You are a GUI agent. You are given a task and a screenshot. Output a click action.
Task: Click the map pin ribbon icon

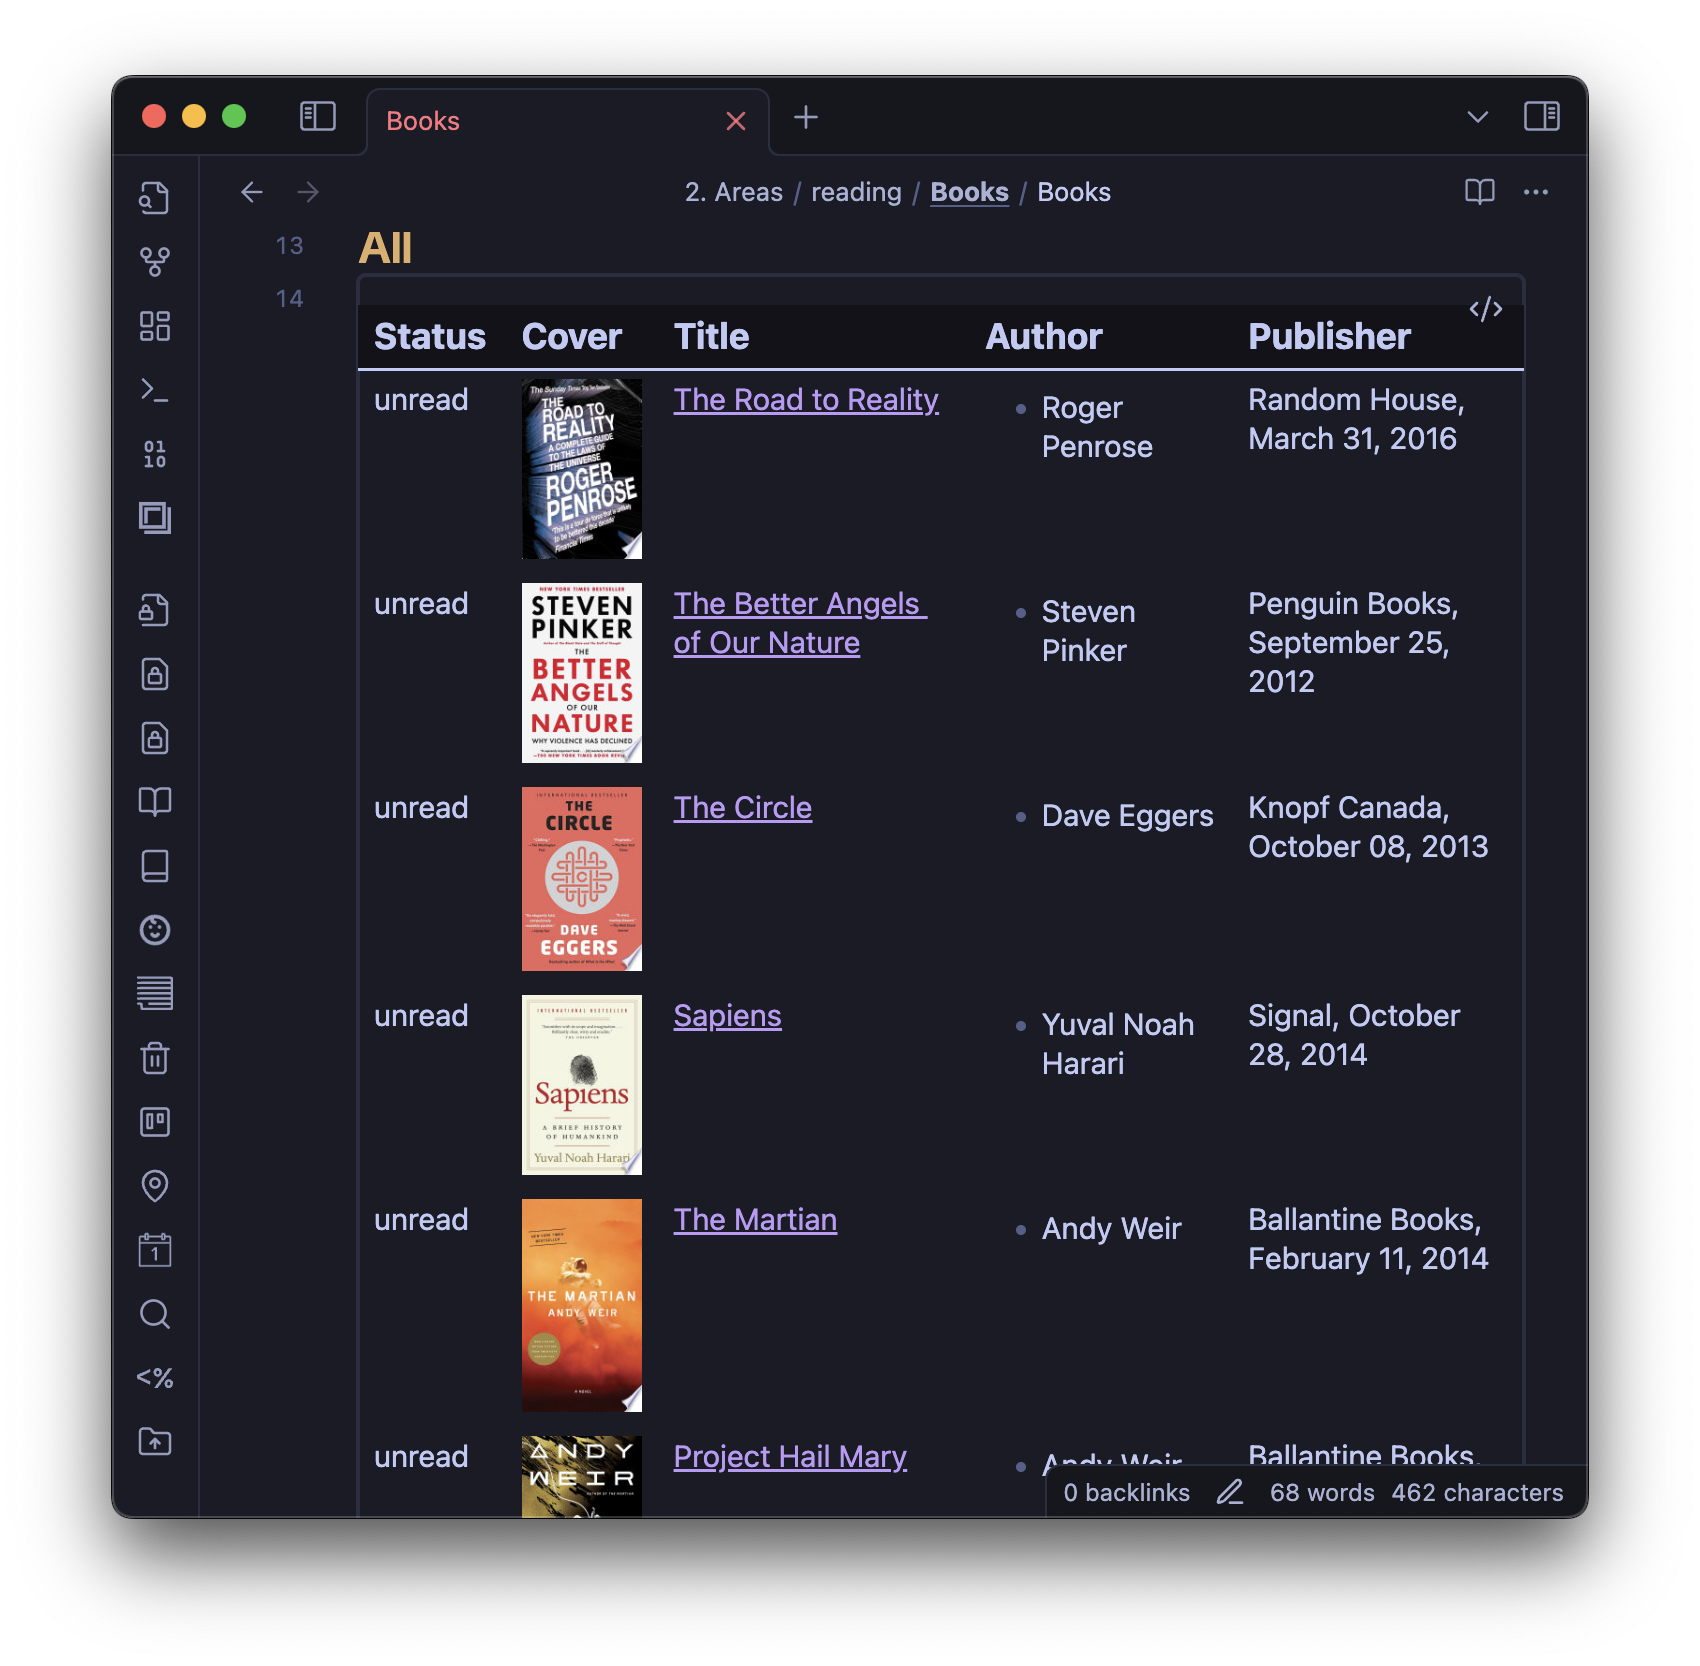point(154,1186)
